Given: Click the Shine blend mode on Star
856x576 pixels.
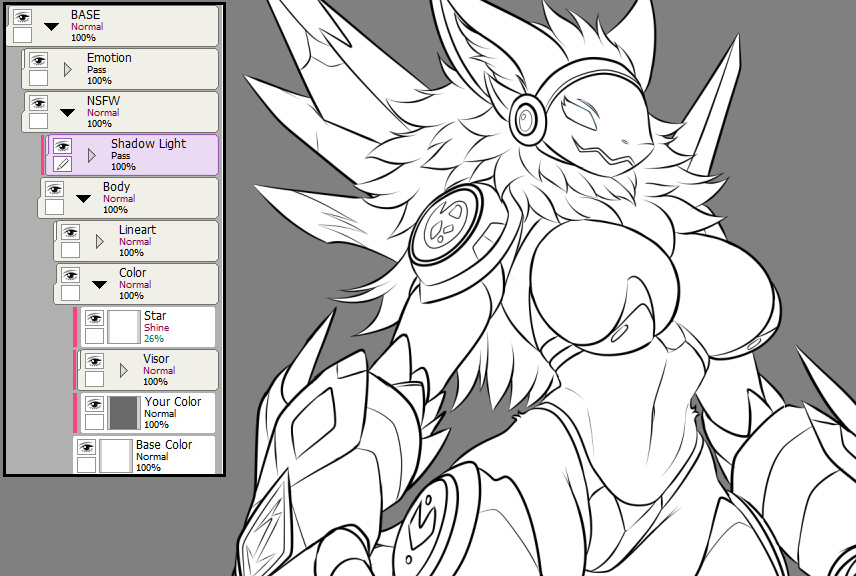Looking at the screenshot, I should pyautogui.click(x=157, y=328).
